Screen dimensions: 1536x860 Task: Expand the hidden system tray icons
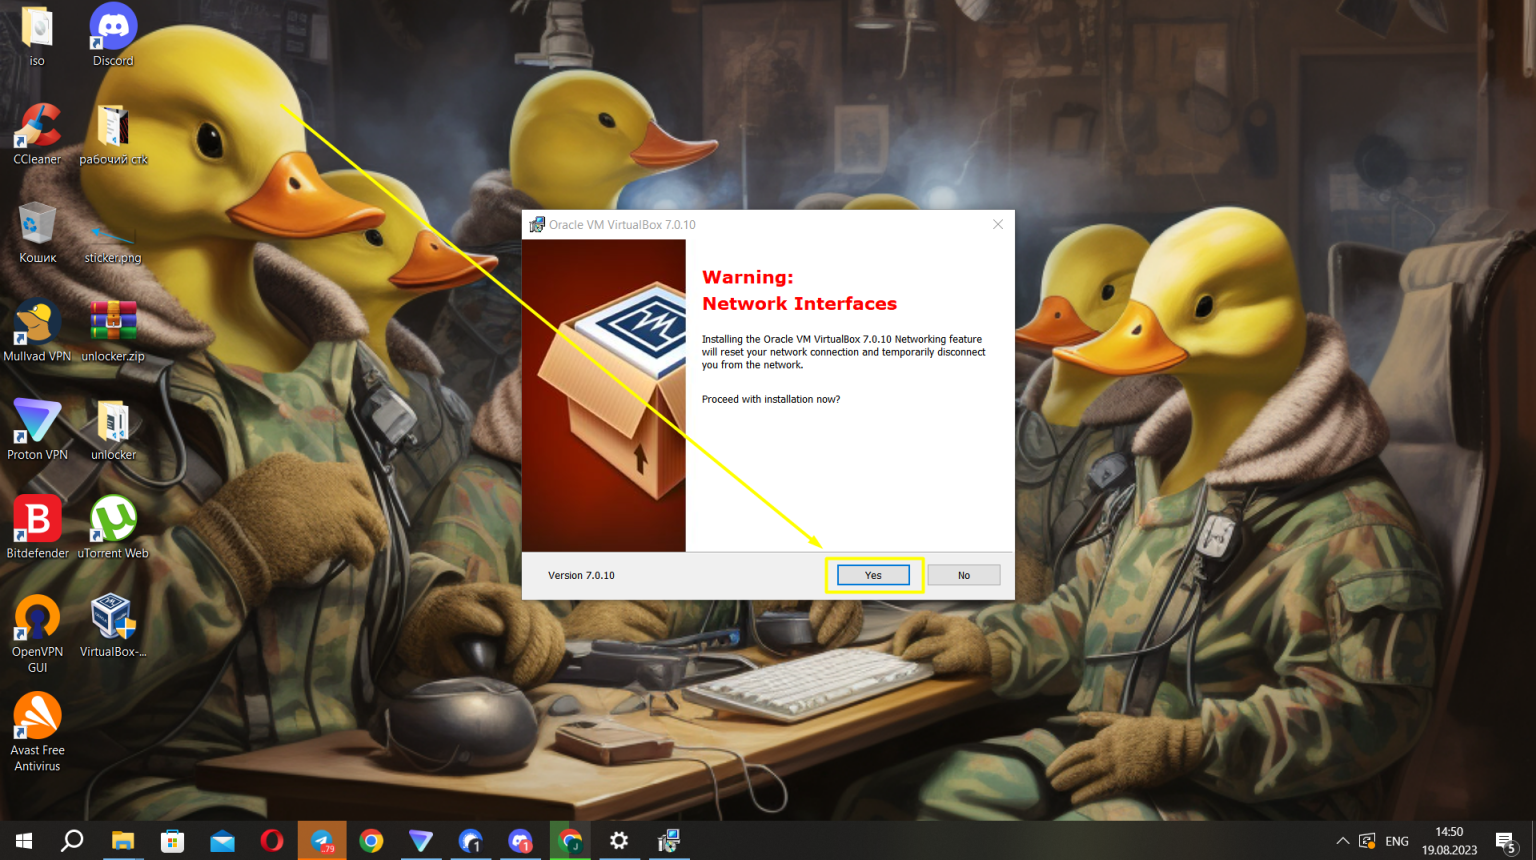(1342, 841)
